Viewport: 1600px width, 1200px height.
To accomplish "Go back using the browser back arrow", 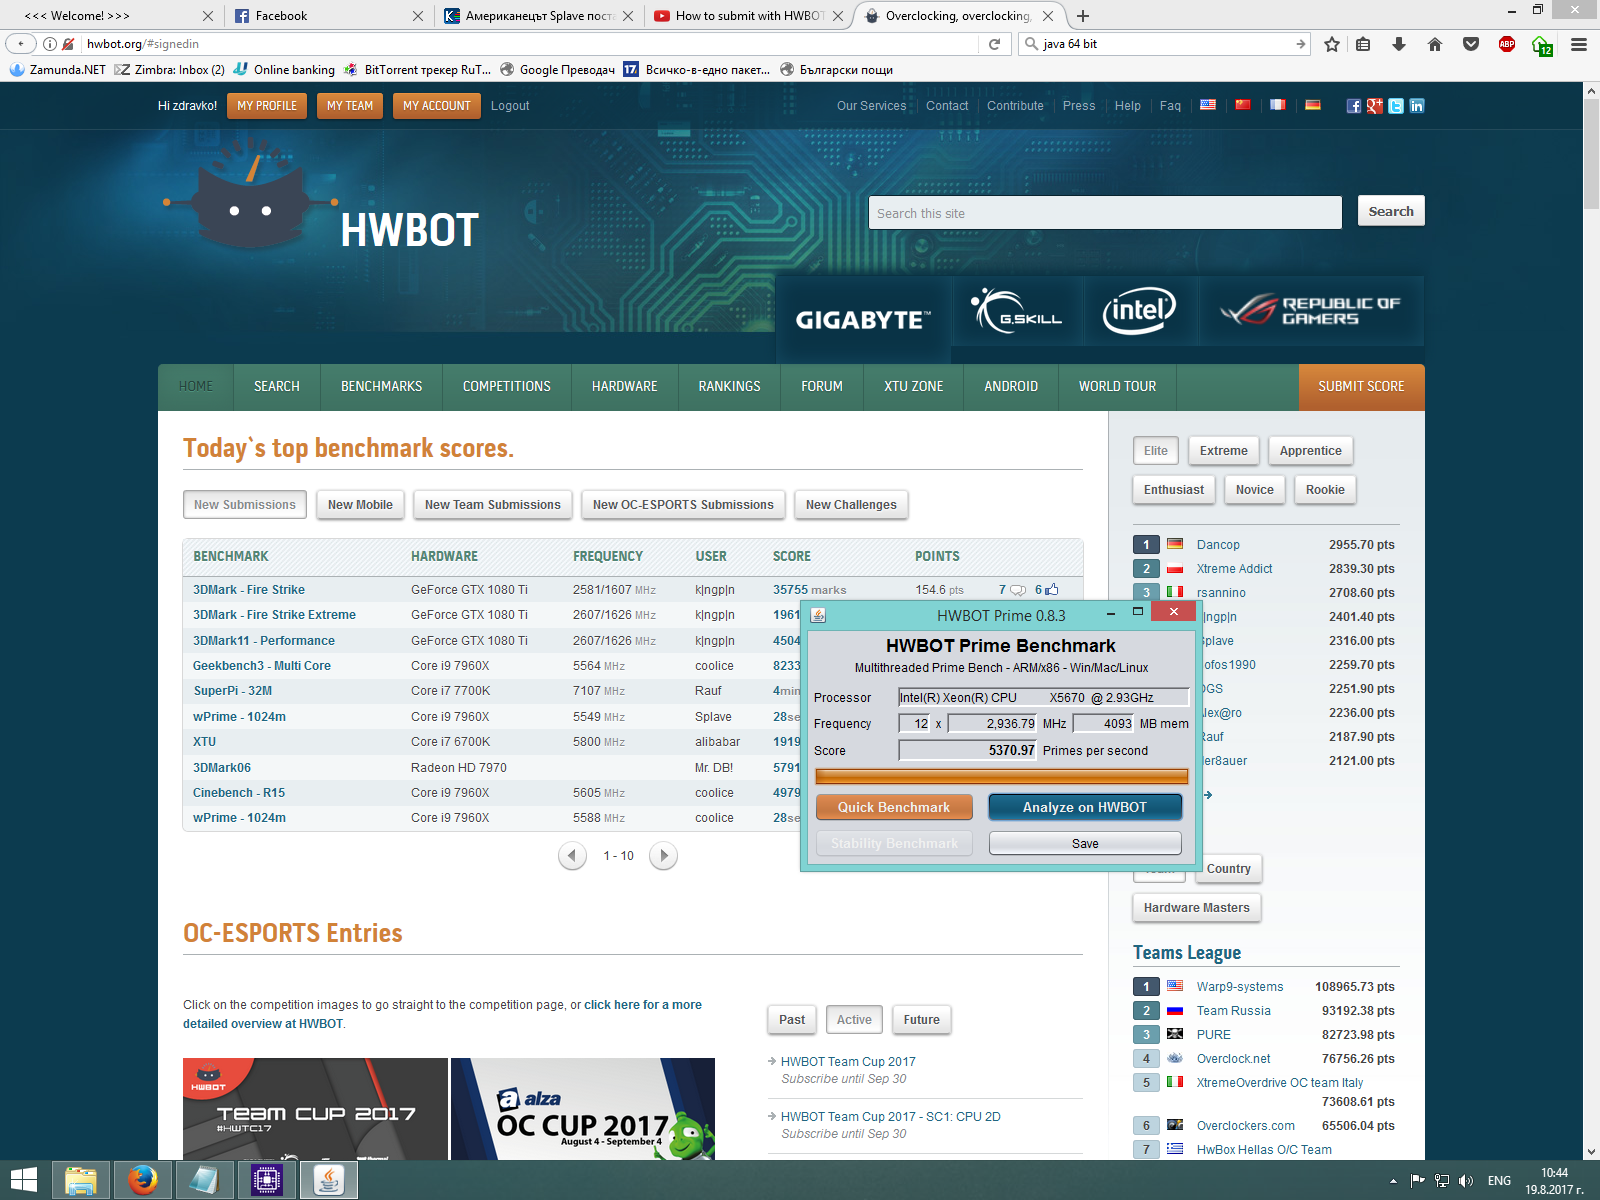I will click(21, 44).
